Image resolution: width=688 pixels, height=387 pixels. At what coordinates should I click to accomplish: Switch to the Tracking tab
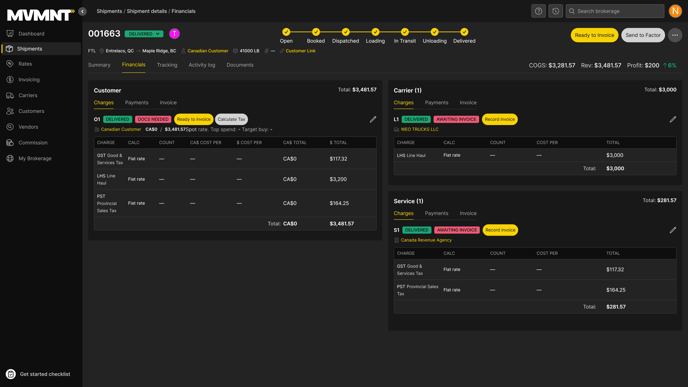[167, 65]
